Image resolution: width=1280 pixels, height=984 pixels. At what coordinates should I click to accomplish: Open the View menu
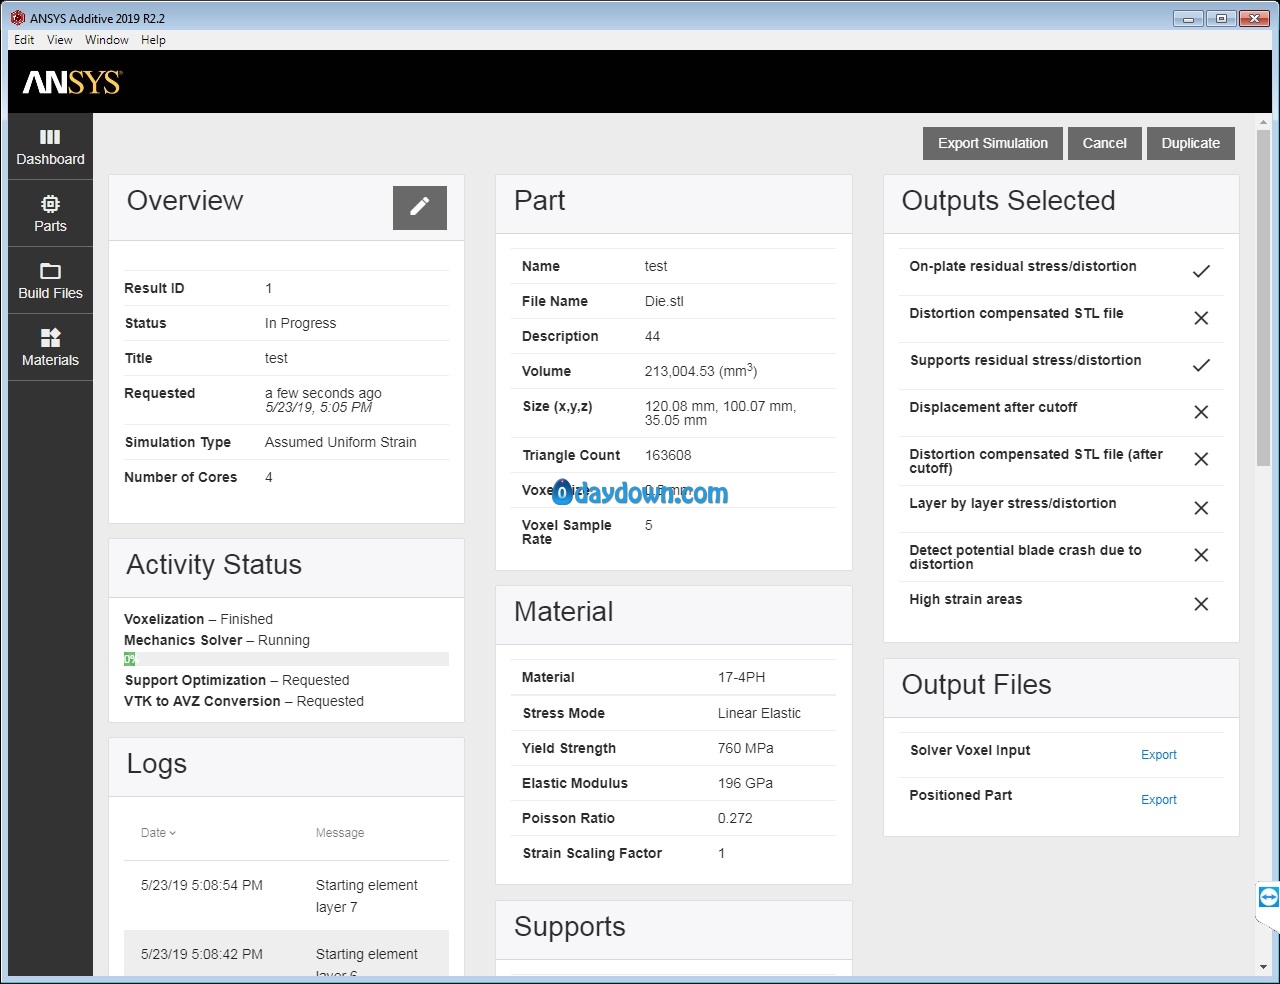(59, 40)
